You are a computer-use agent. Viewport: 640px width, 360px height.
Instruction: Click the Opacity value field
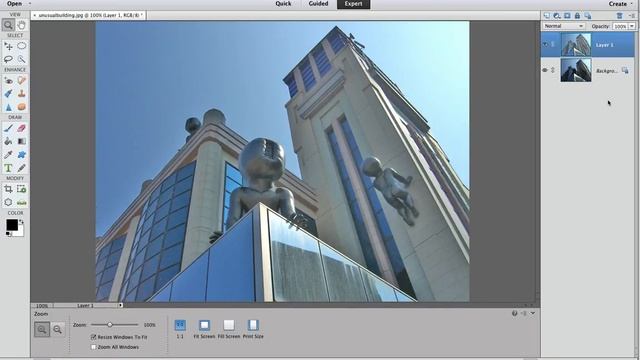pos(620,26)
